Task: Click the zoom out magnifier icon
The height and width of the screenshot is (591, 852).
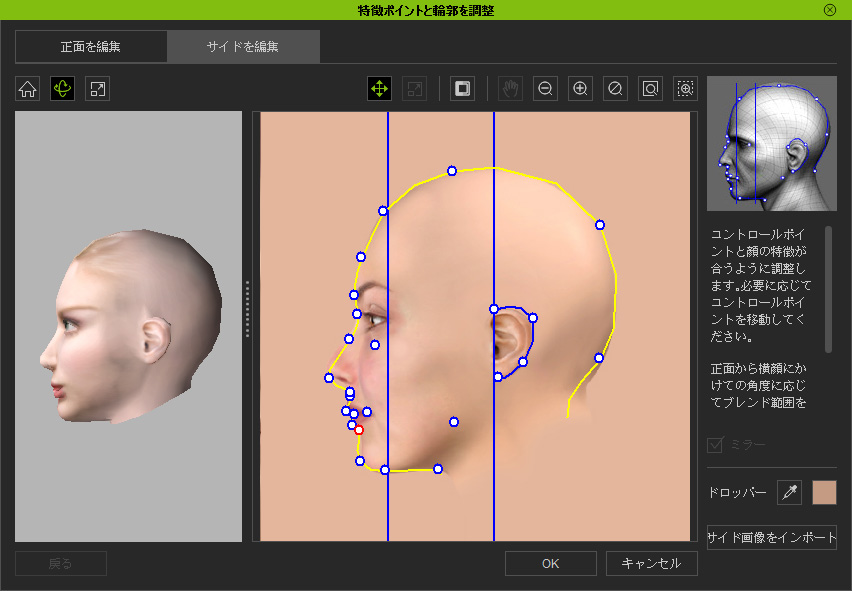Action: (x=546, y=89)
